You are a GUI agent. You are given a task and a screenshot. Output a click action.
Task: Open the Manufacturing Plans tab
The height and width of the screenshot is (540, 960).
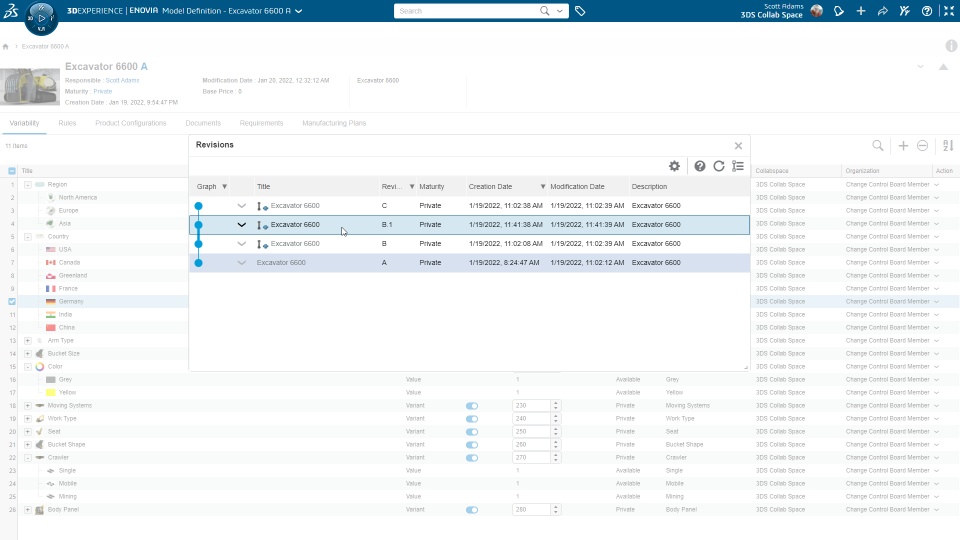pos(334,123)
